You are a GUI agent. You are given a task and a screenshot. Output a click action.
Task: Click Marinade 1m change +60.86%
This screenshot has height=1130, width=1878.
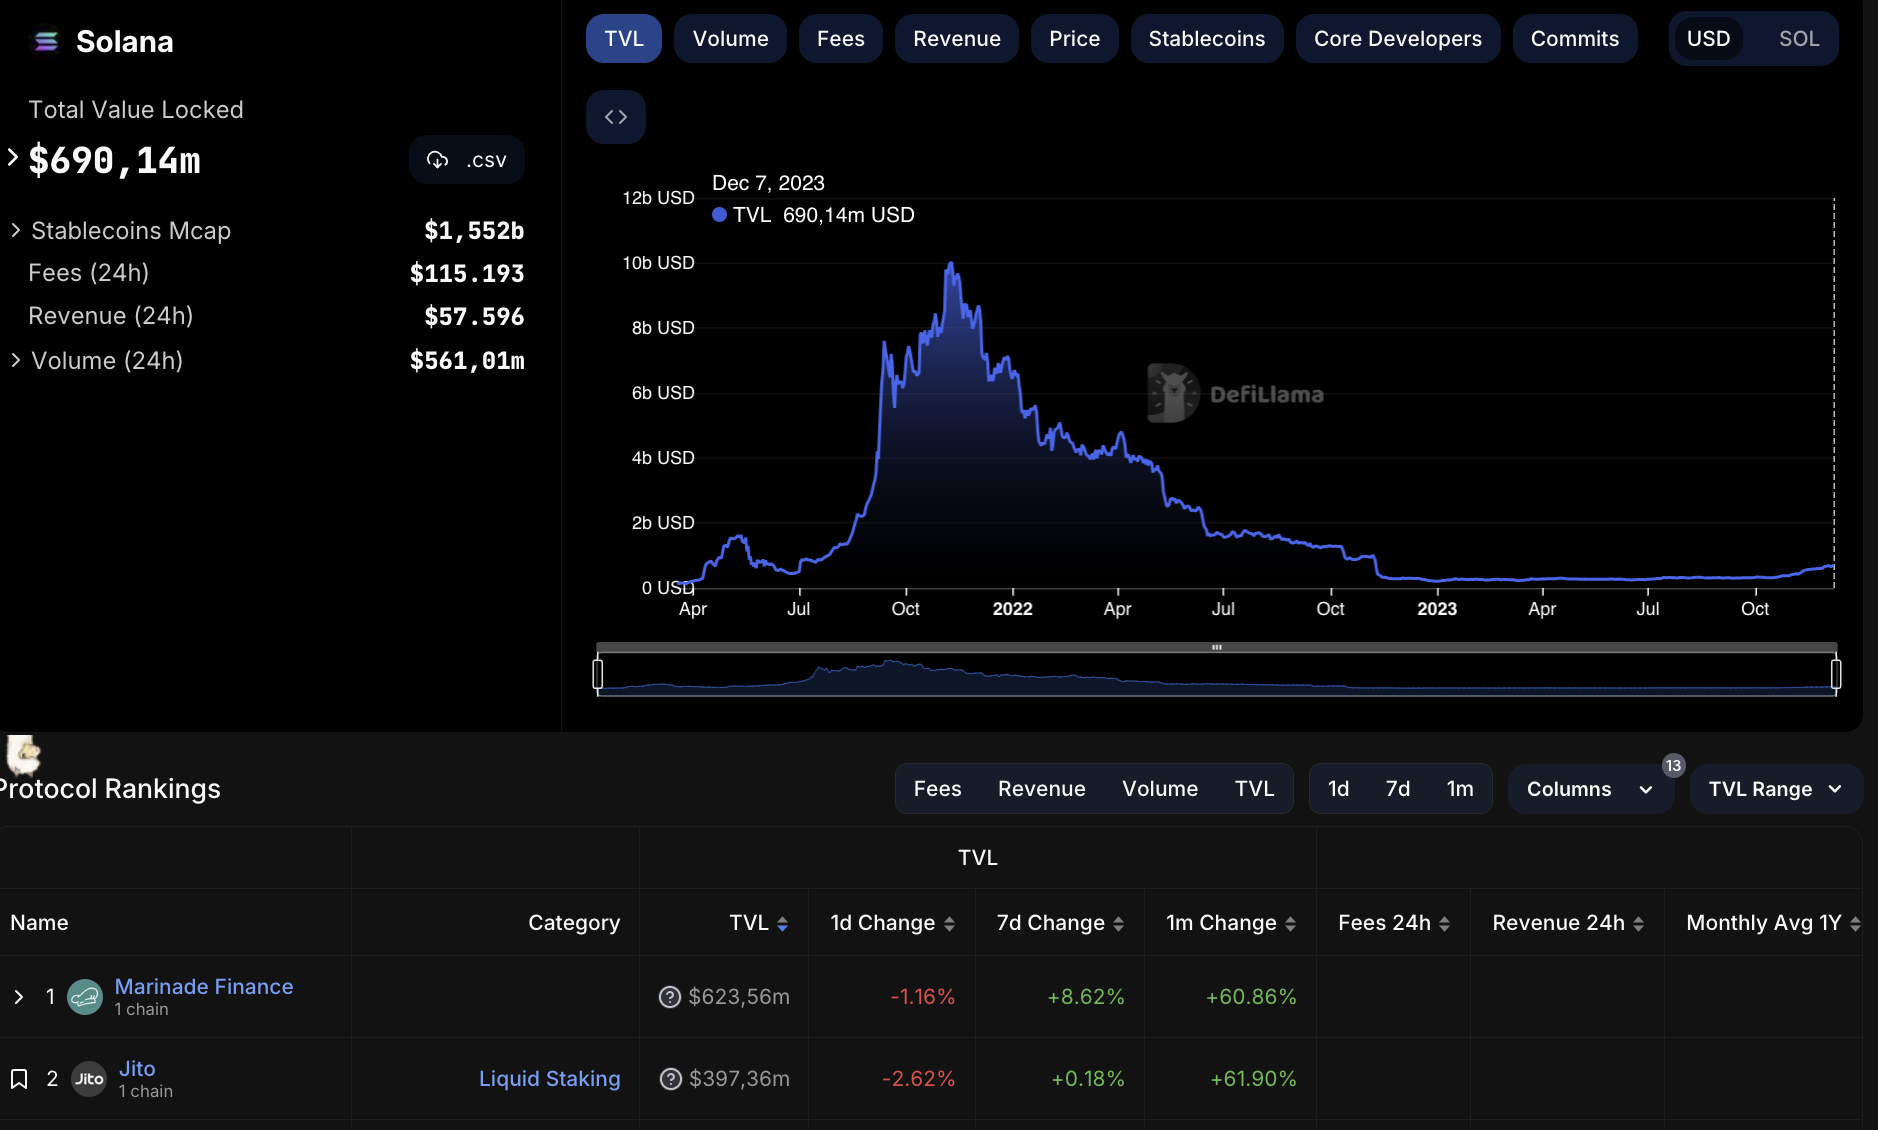tap(1251, 997)
